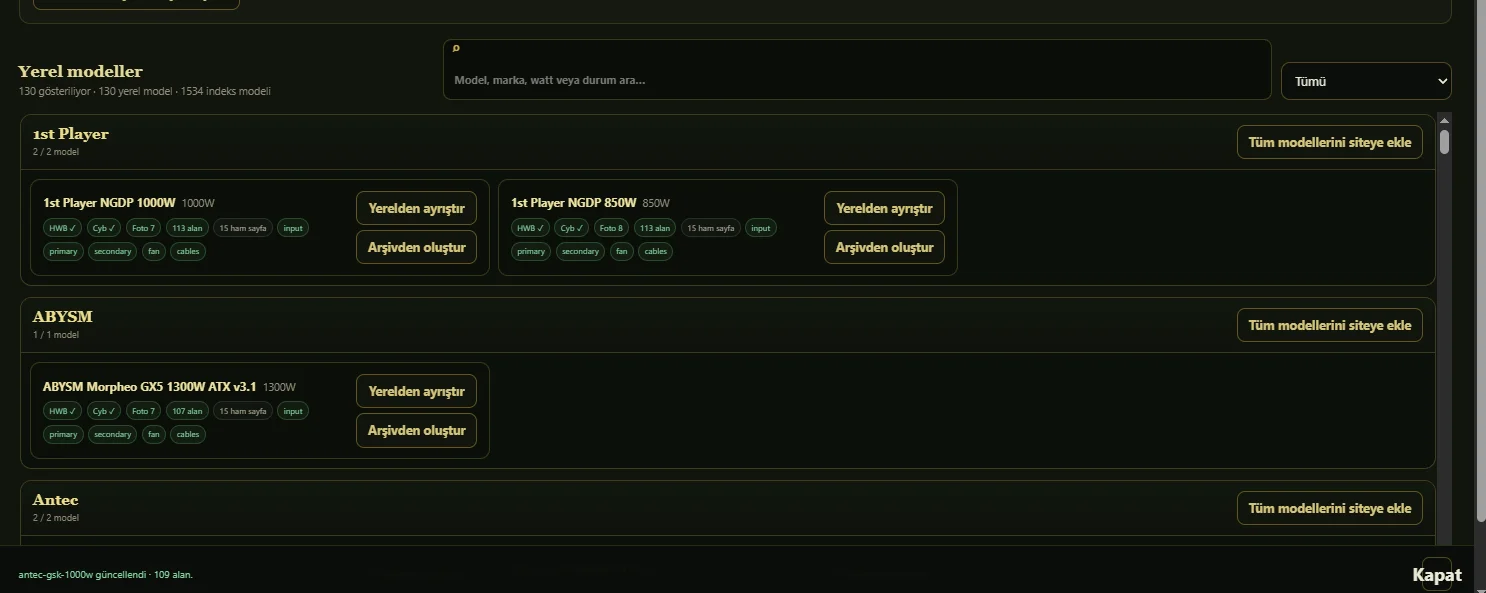Click Arşivden oluştur for 1st Player NGDP 1000W
The height and width of the screenshot is (593, 1486).
(416, 247)
